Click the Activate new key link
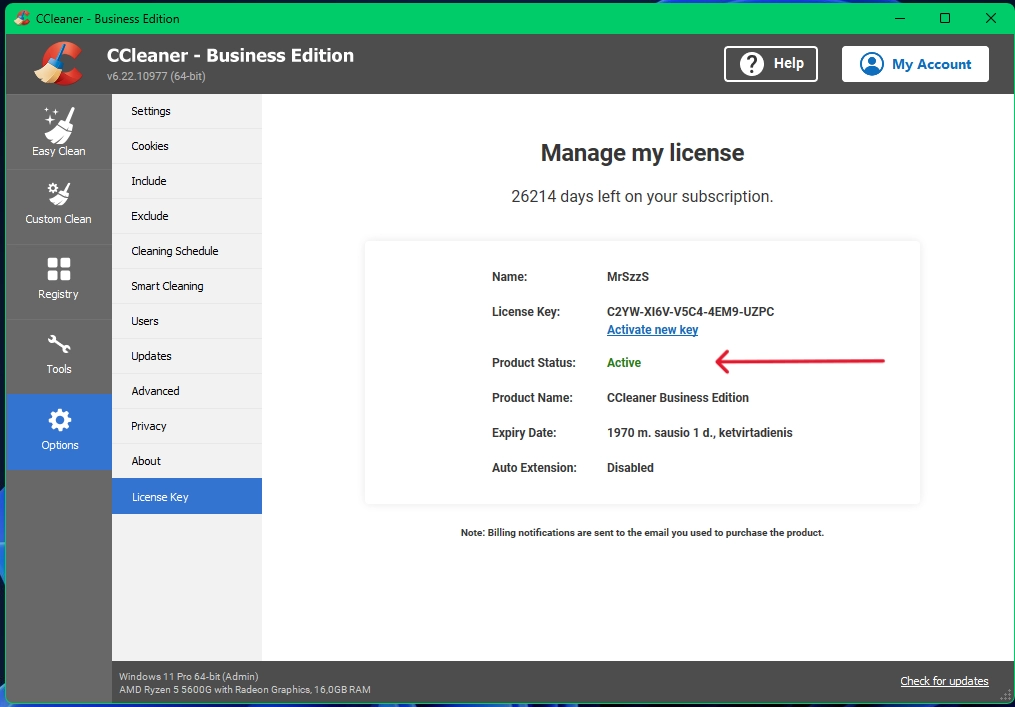The height and width of the screenshot is (707, 1015). 652,330
